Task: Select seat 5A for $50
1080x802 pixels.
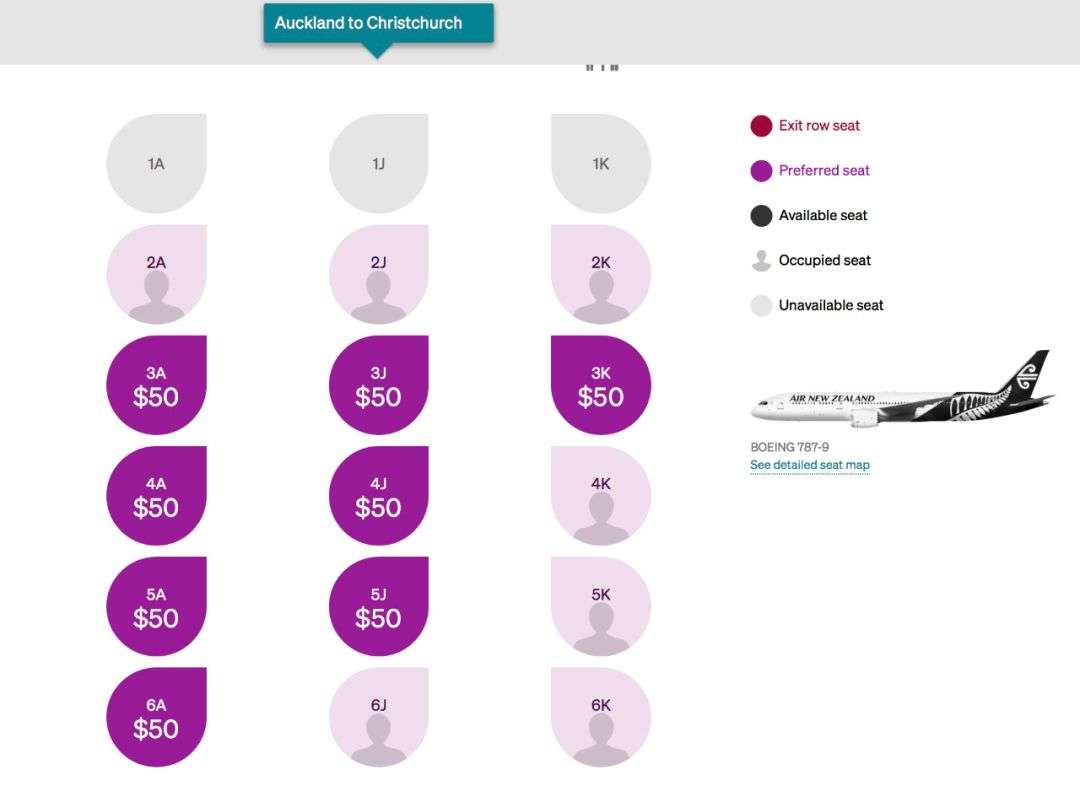Action: [156, 606]
